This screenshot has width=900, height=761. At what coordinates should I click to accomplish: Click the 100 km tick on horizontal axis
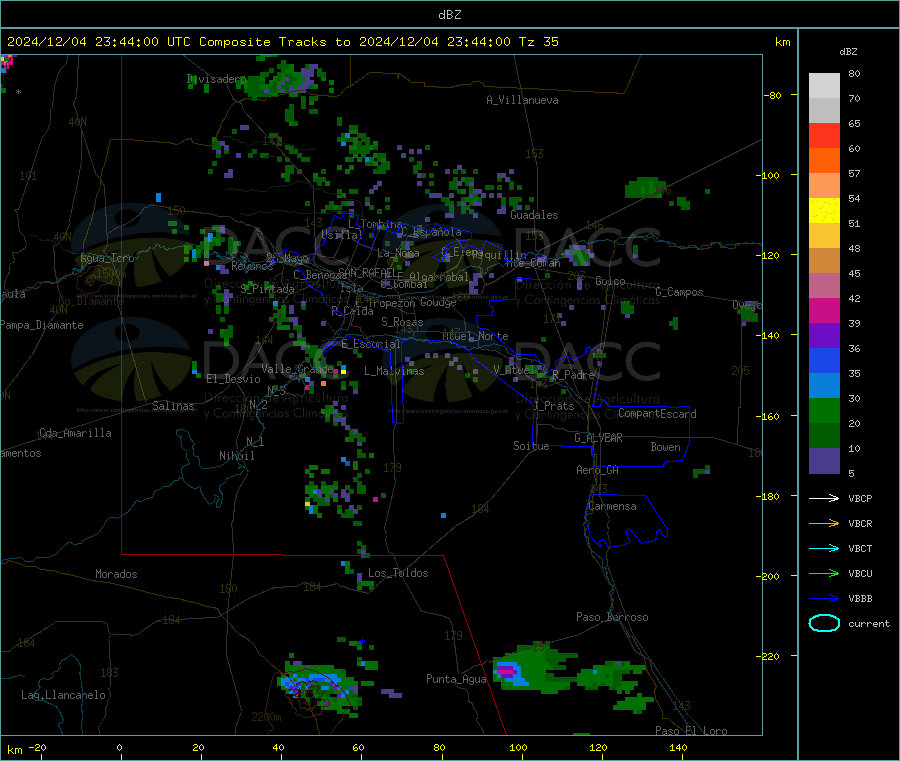pyautogui.click(x=518, y=747)
